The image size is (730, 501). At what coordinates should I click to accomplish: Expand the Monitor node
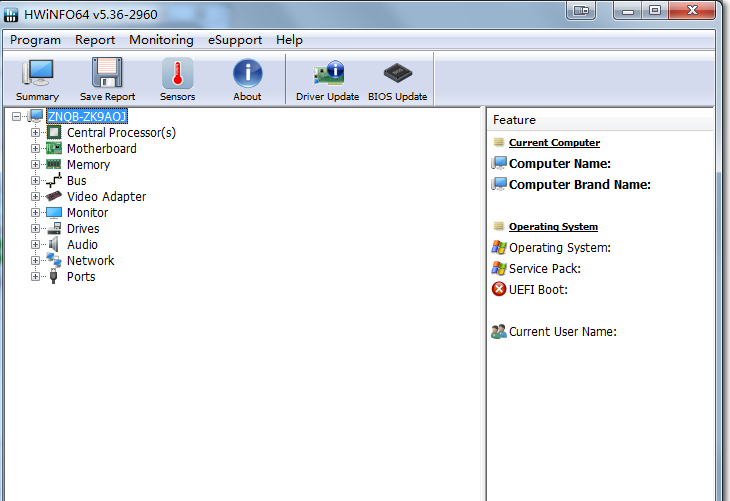point(35,212)
